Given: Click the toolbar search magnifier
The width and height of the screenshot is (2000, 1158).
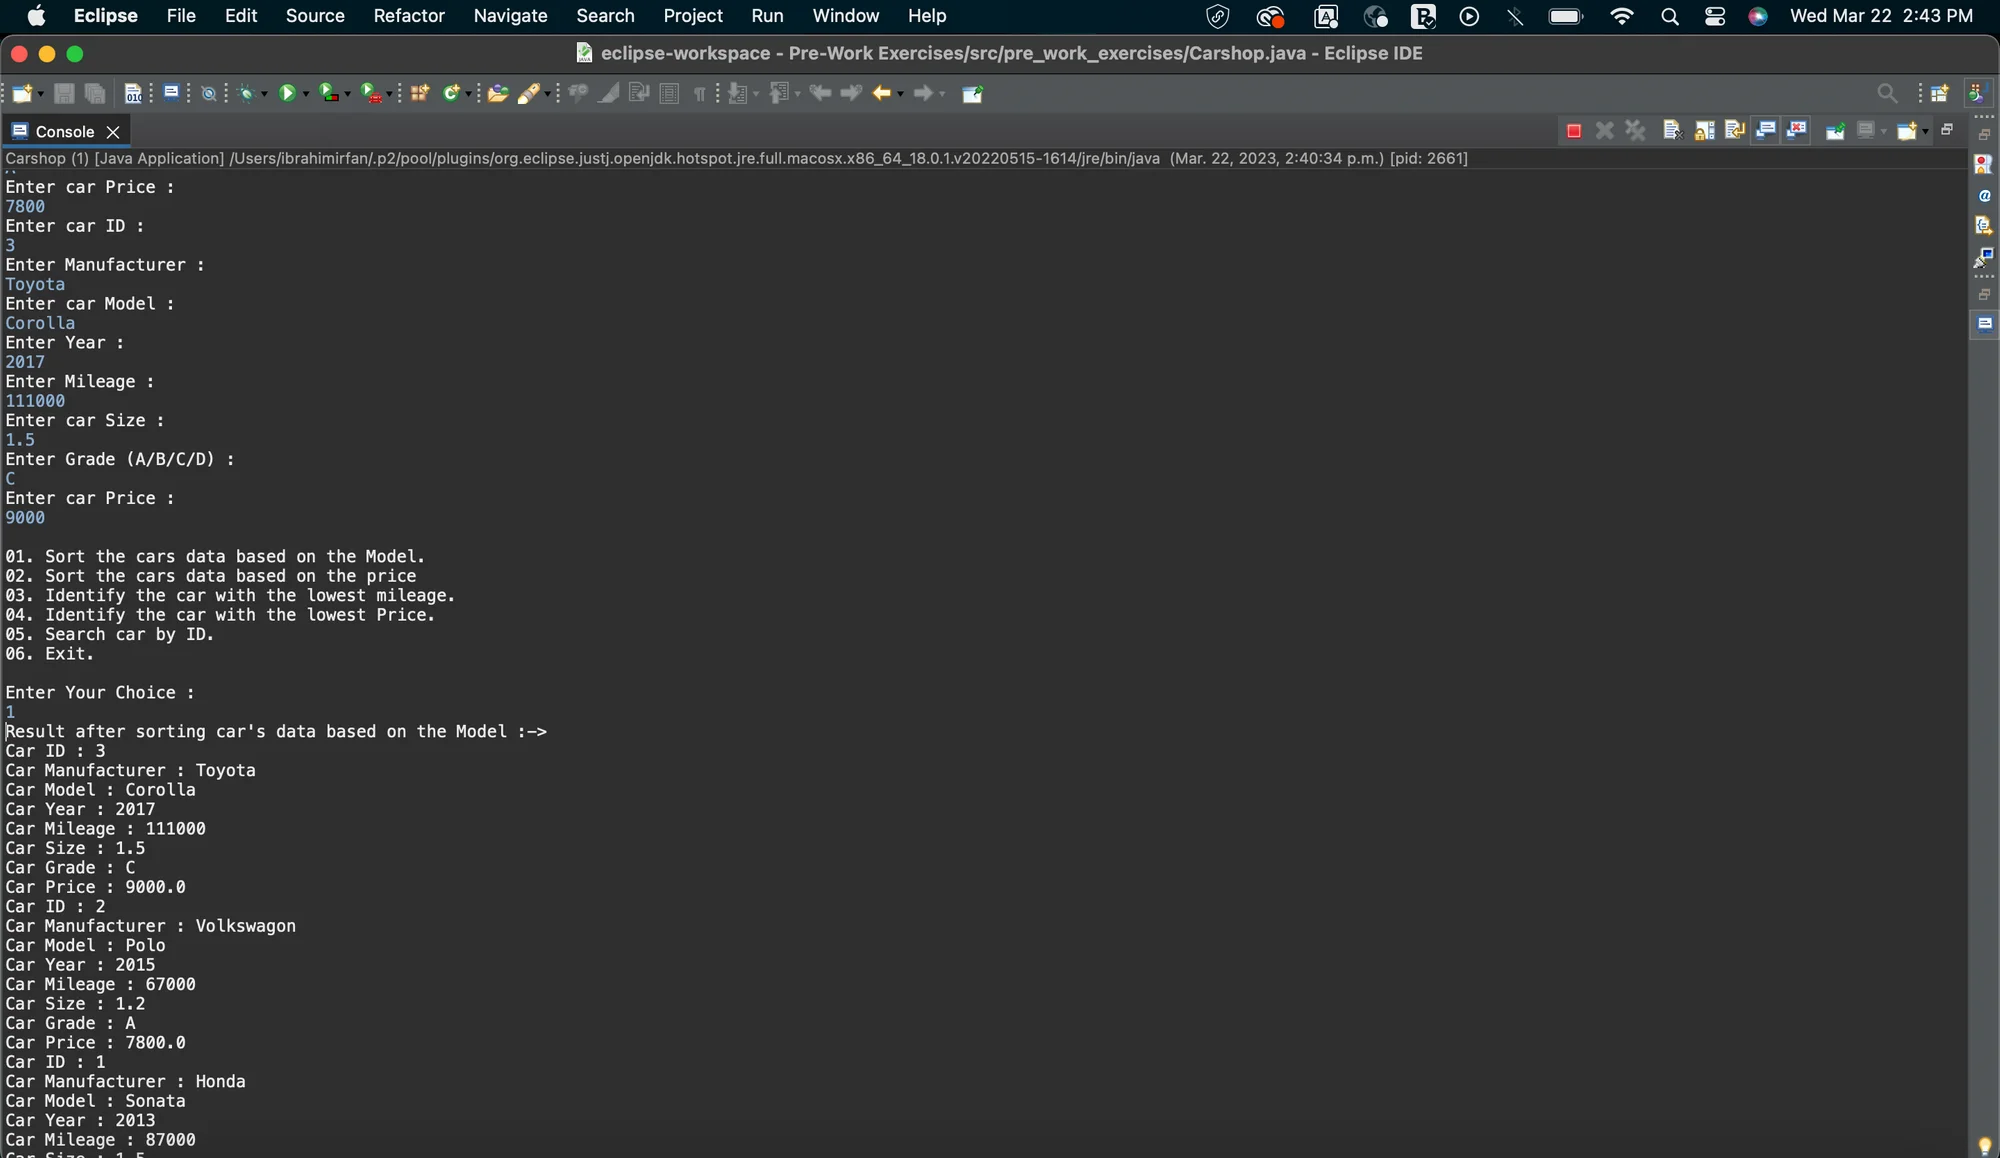Looking at the screenshot, I should (1886, 93).
